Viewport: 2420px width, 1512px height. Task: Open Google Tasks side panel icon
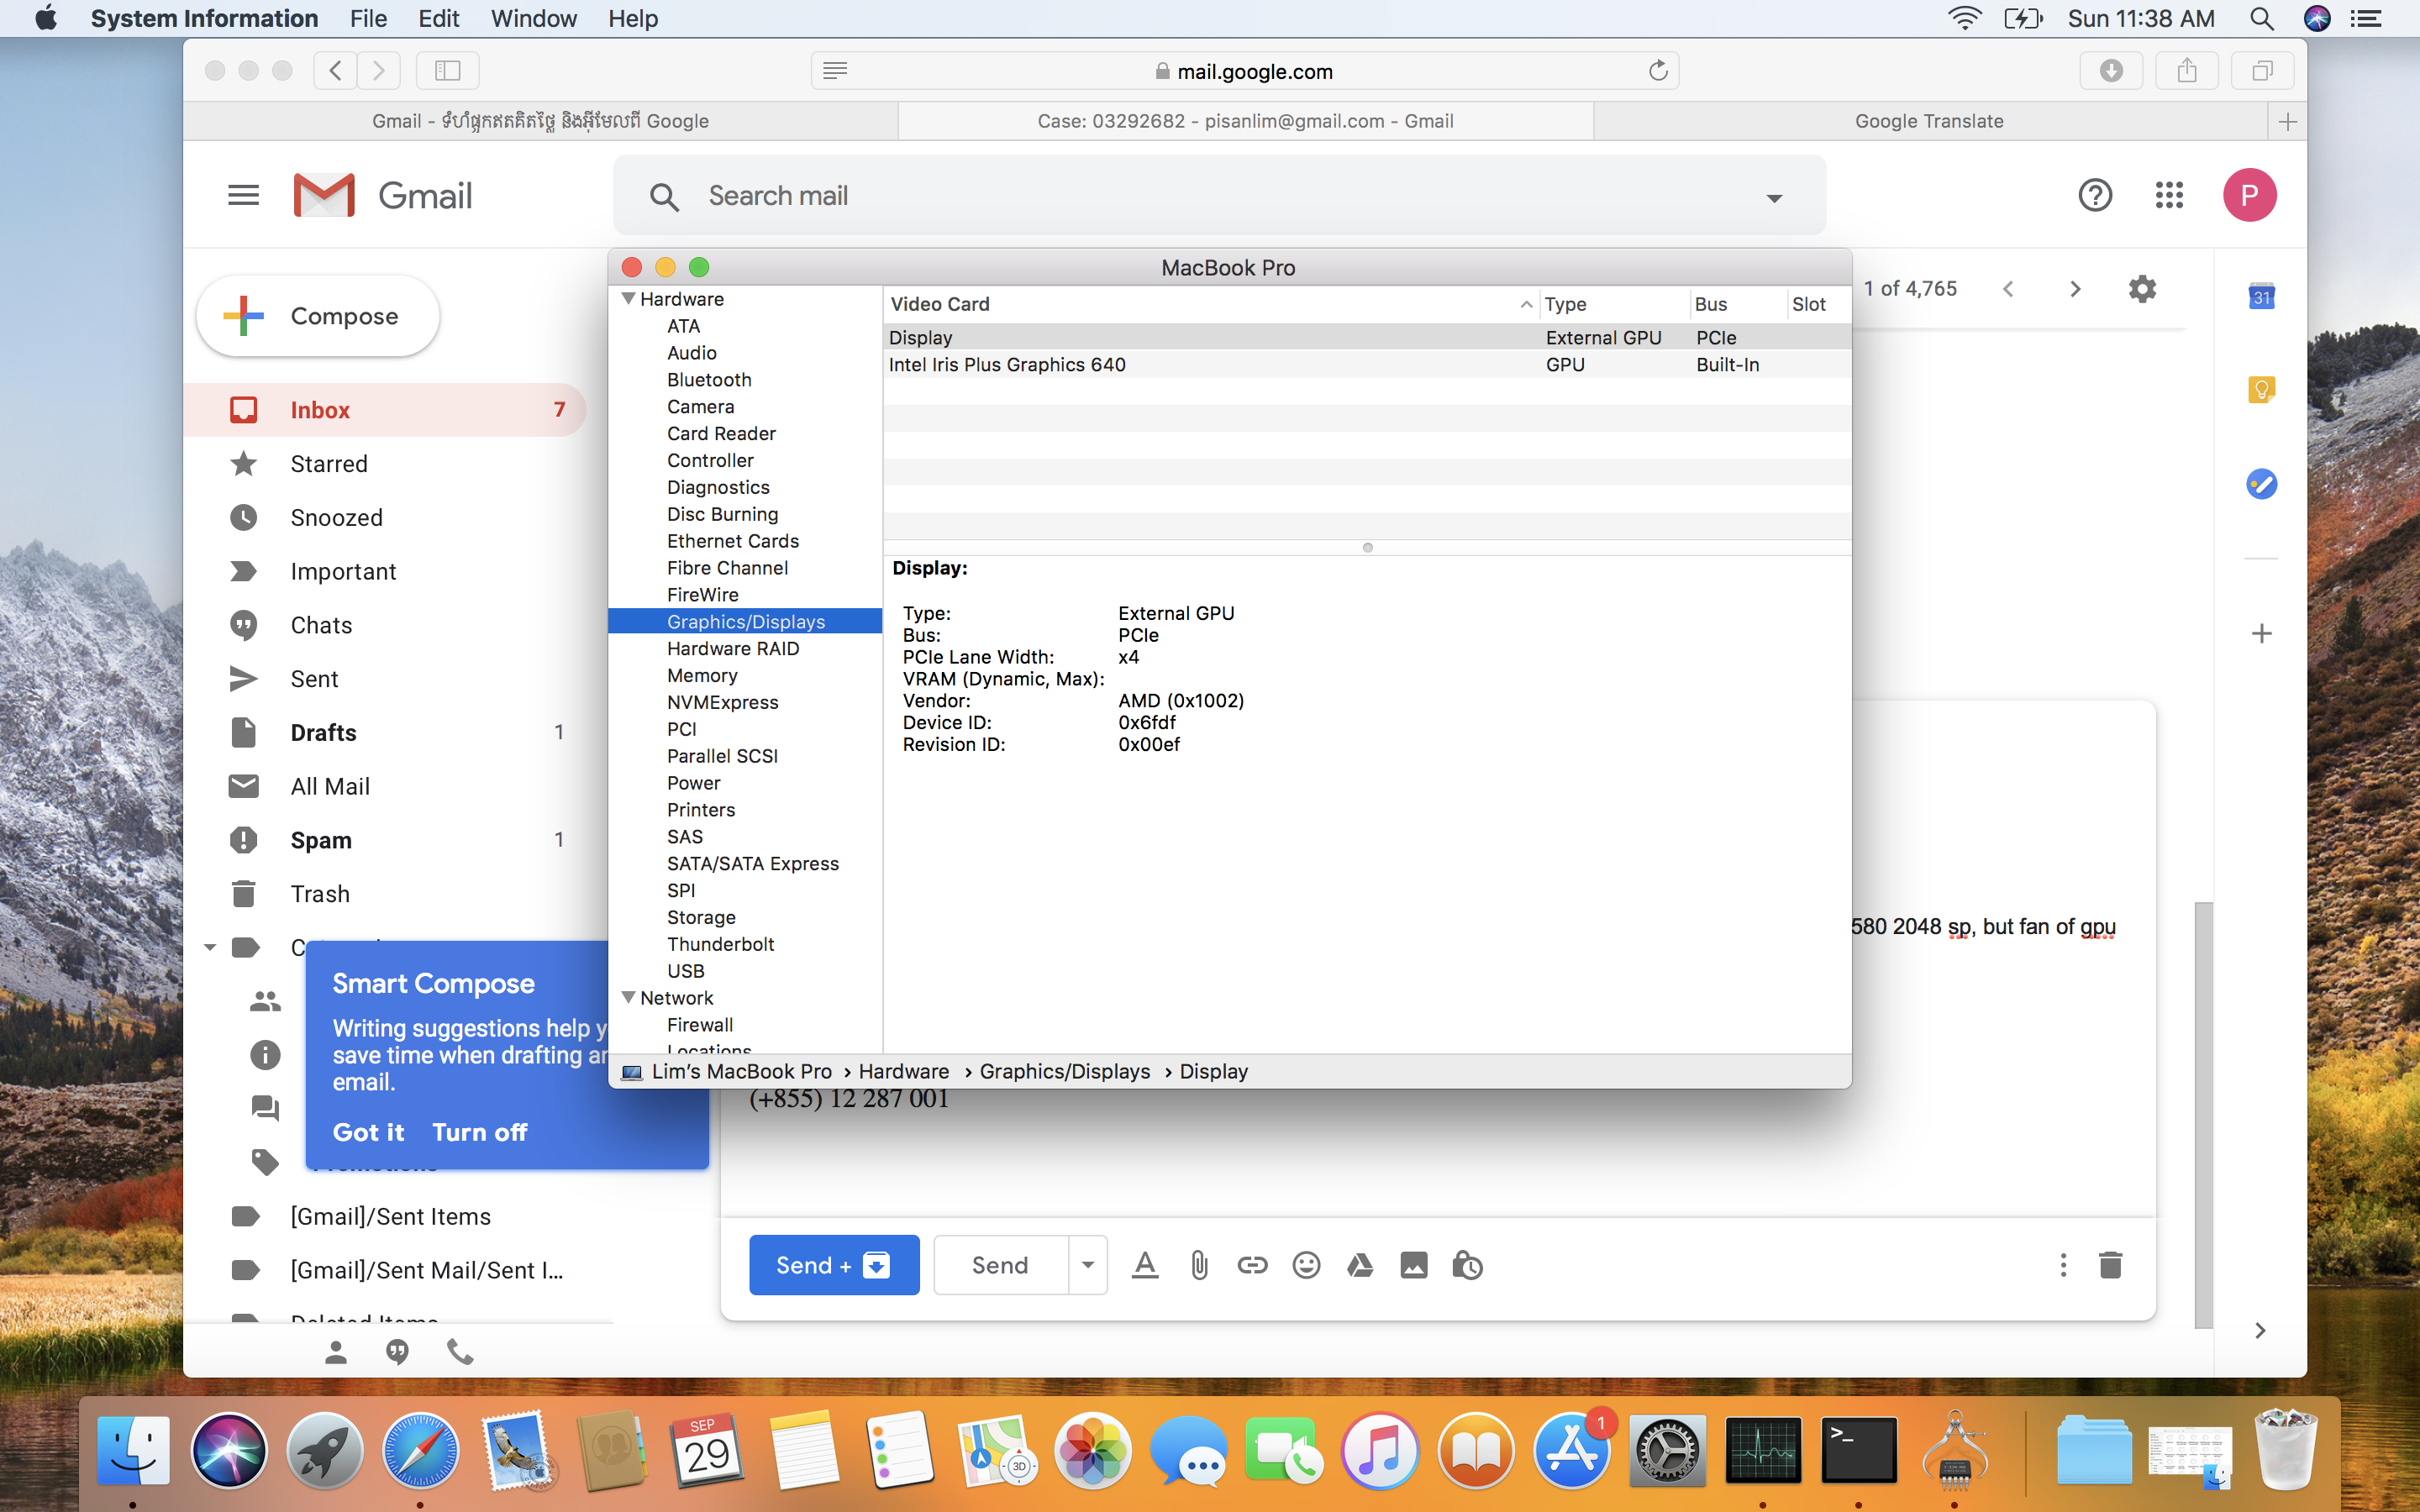2261,484
